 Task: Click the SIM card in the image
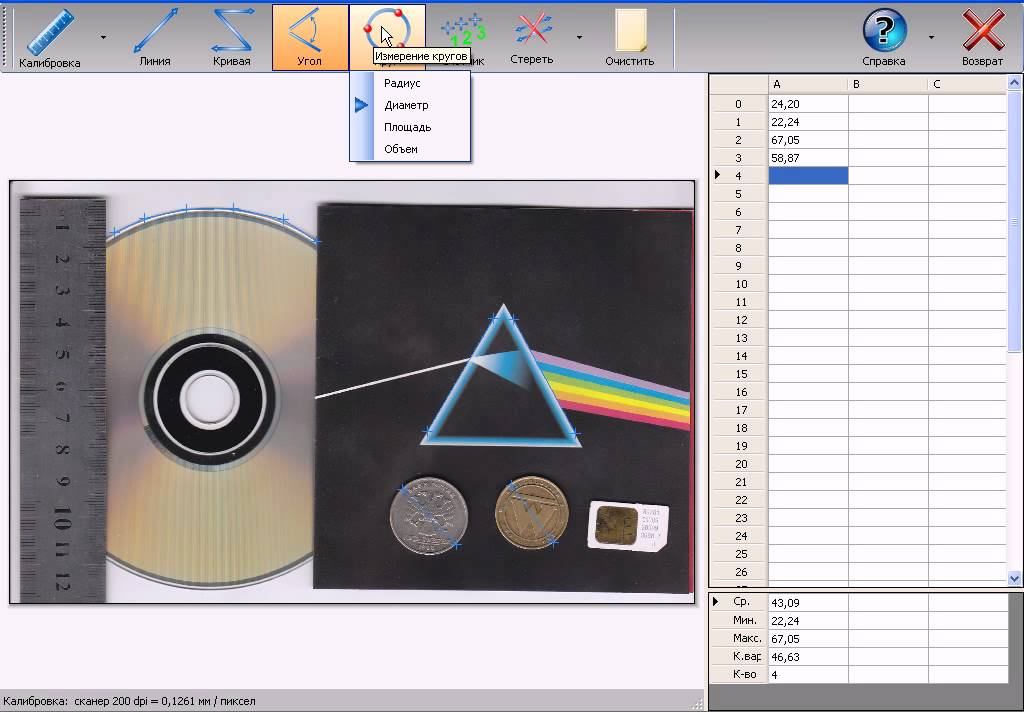[628, 526]
